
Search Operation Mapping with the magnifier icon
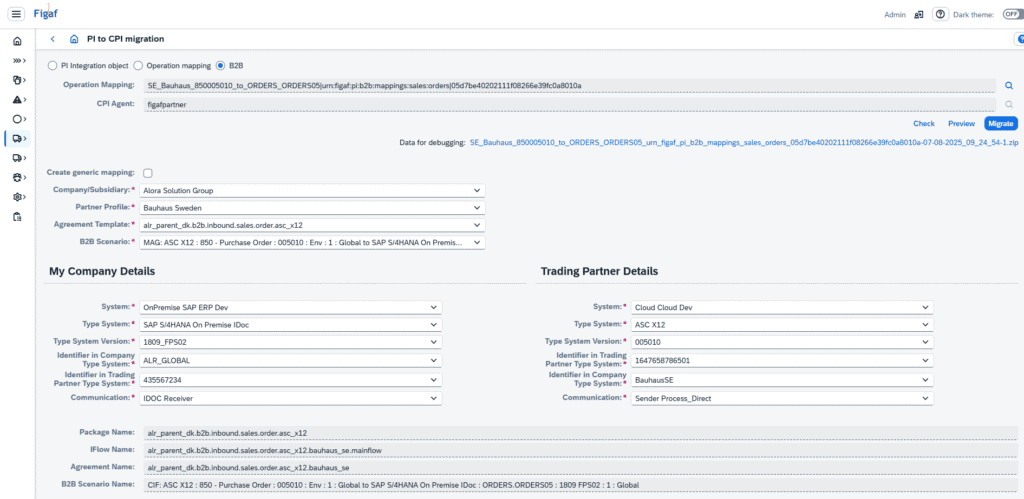1009,85
